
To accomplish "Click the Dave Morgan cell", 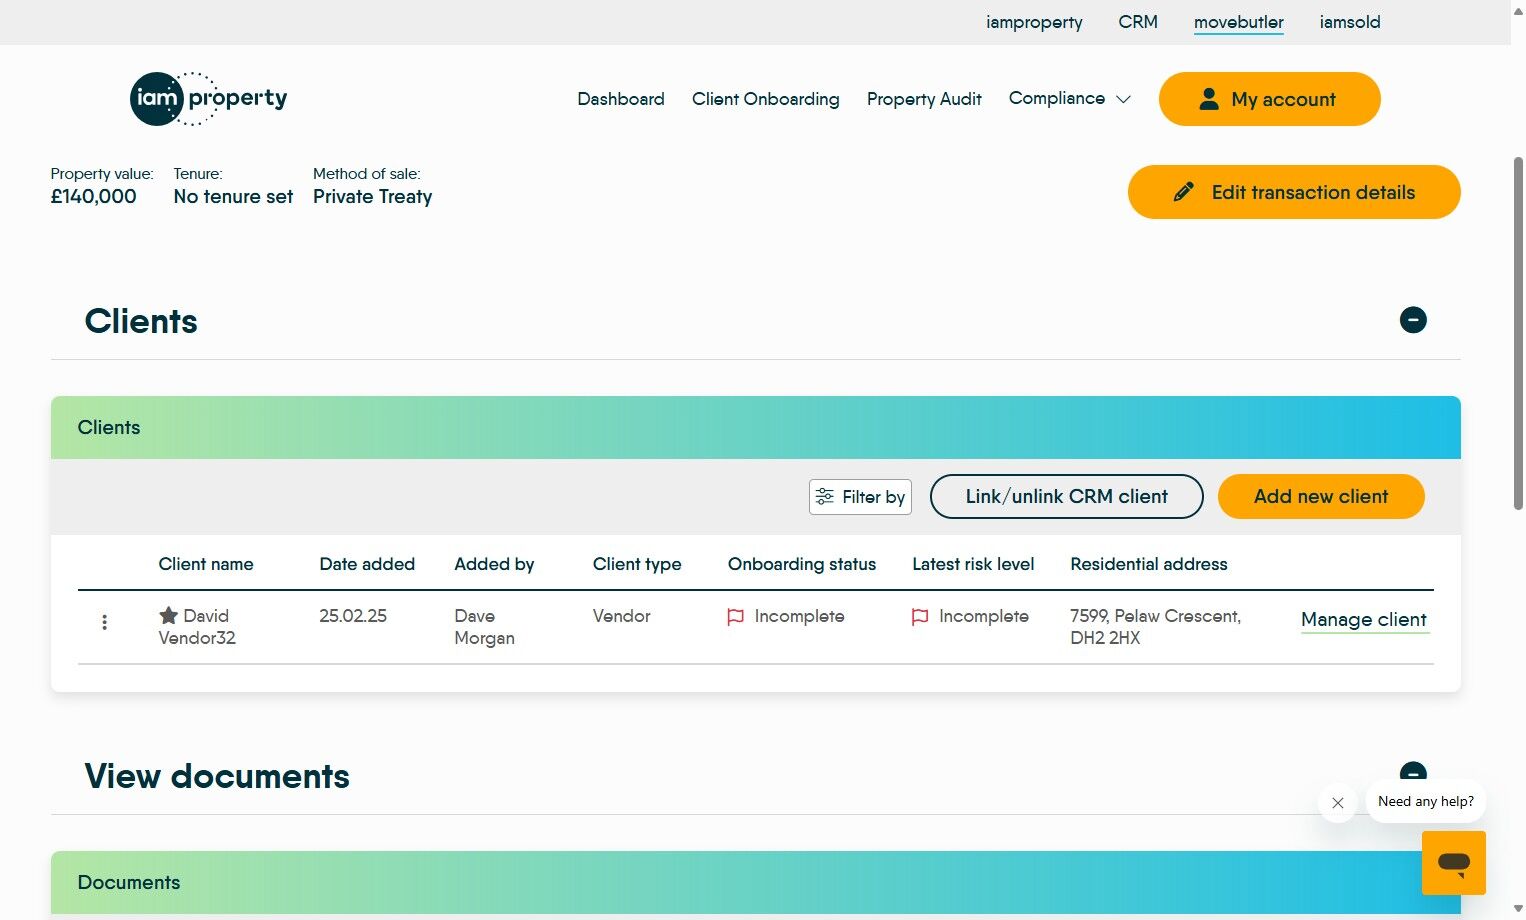I will coord(484,627).
